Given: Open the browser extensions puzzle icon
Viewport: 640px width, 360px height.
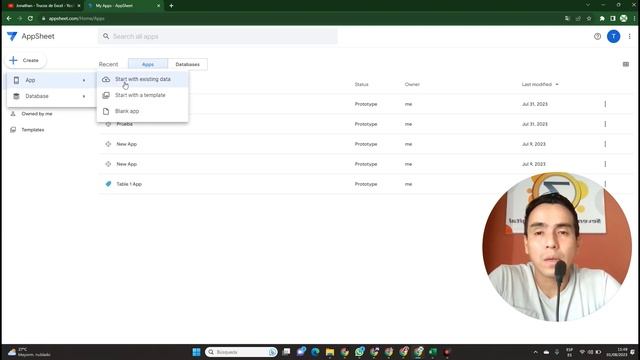Looking at the screenshot, I should 602,18.
